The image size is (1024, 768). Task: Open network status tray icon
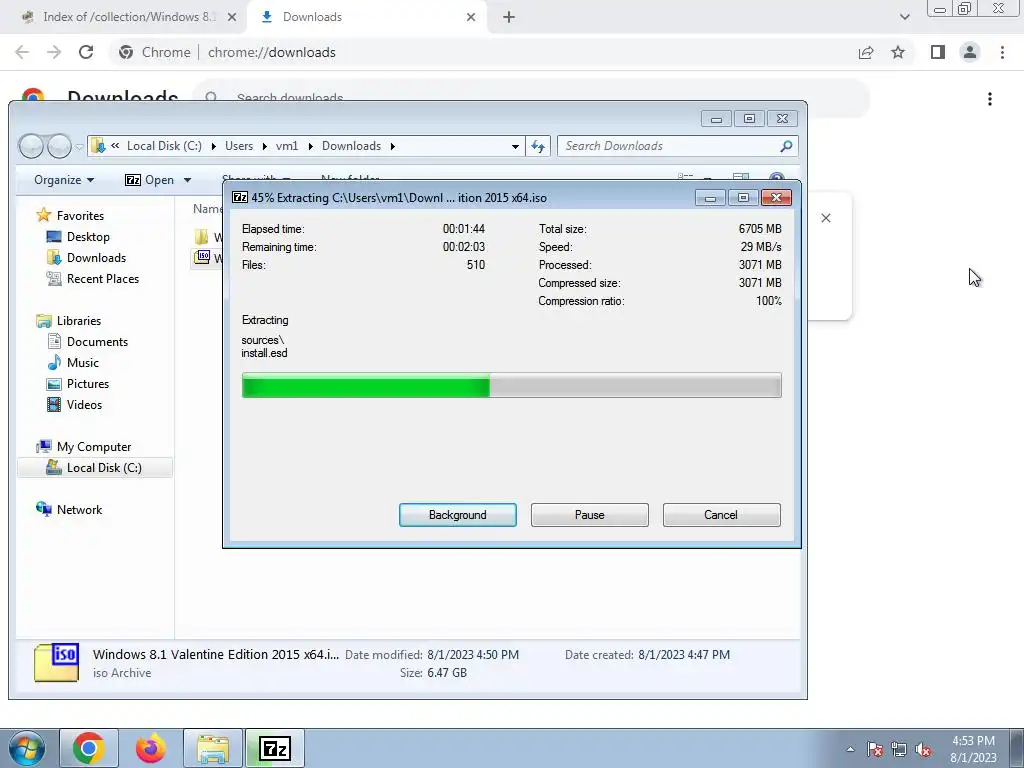tap(899, 749)
